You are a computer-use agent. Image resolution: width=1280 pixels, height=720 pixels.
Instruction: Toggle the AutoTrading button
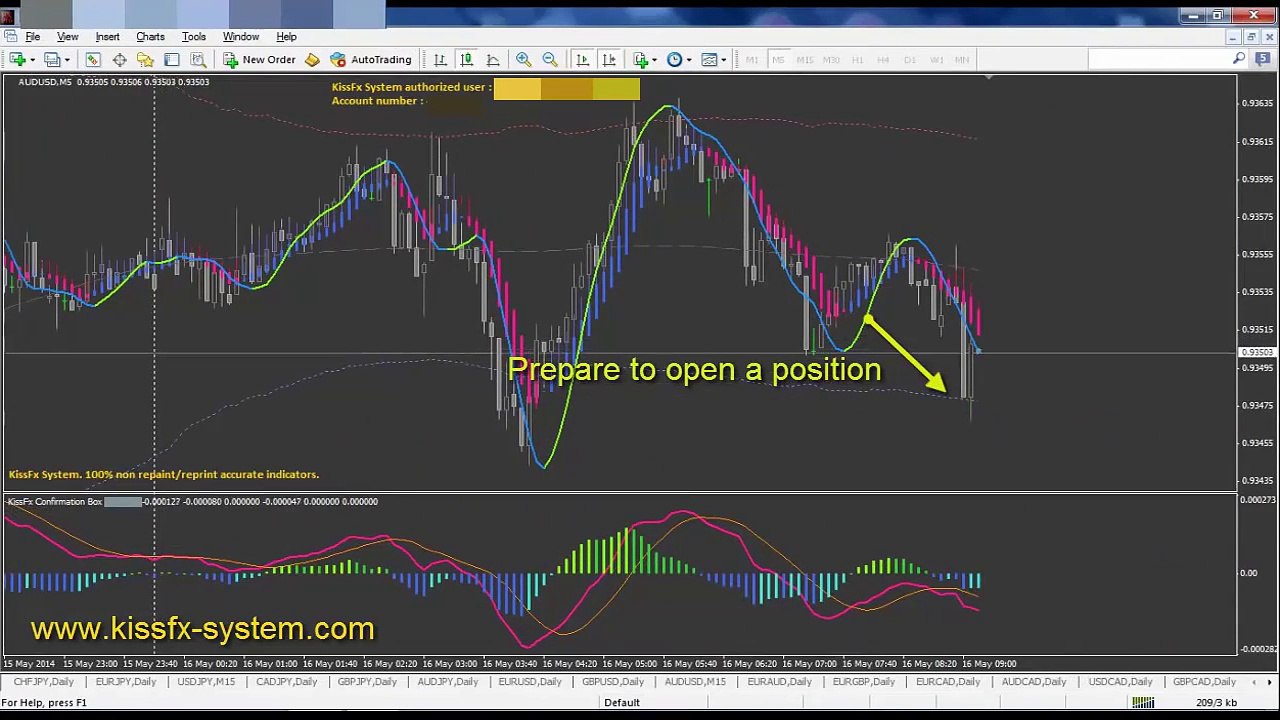[371, 60]
